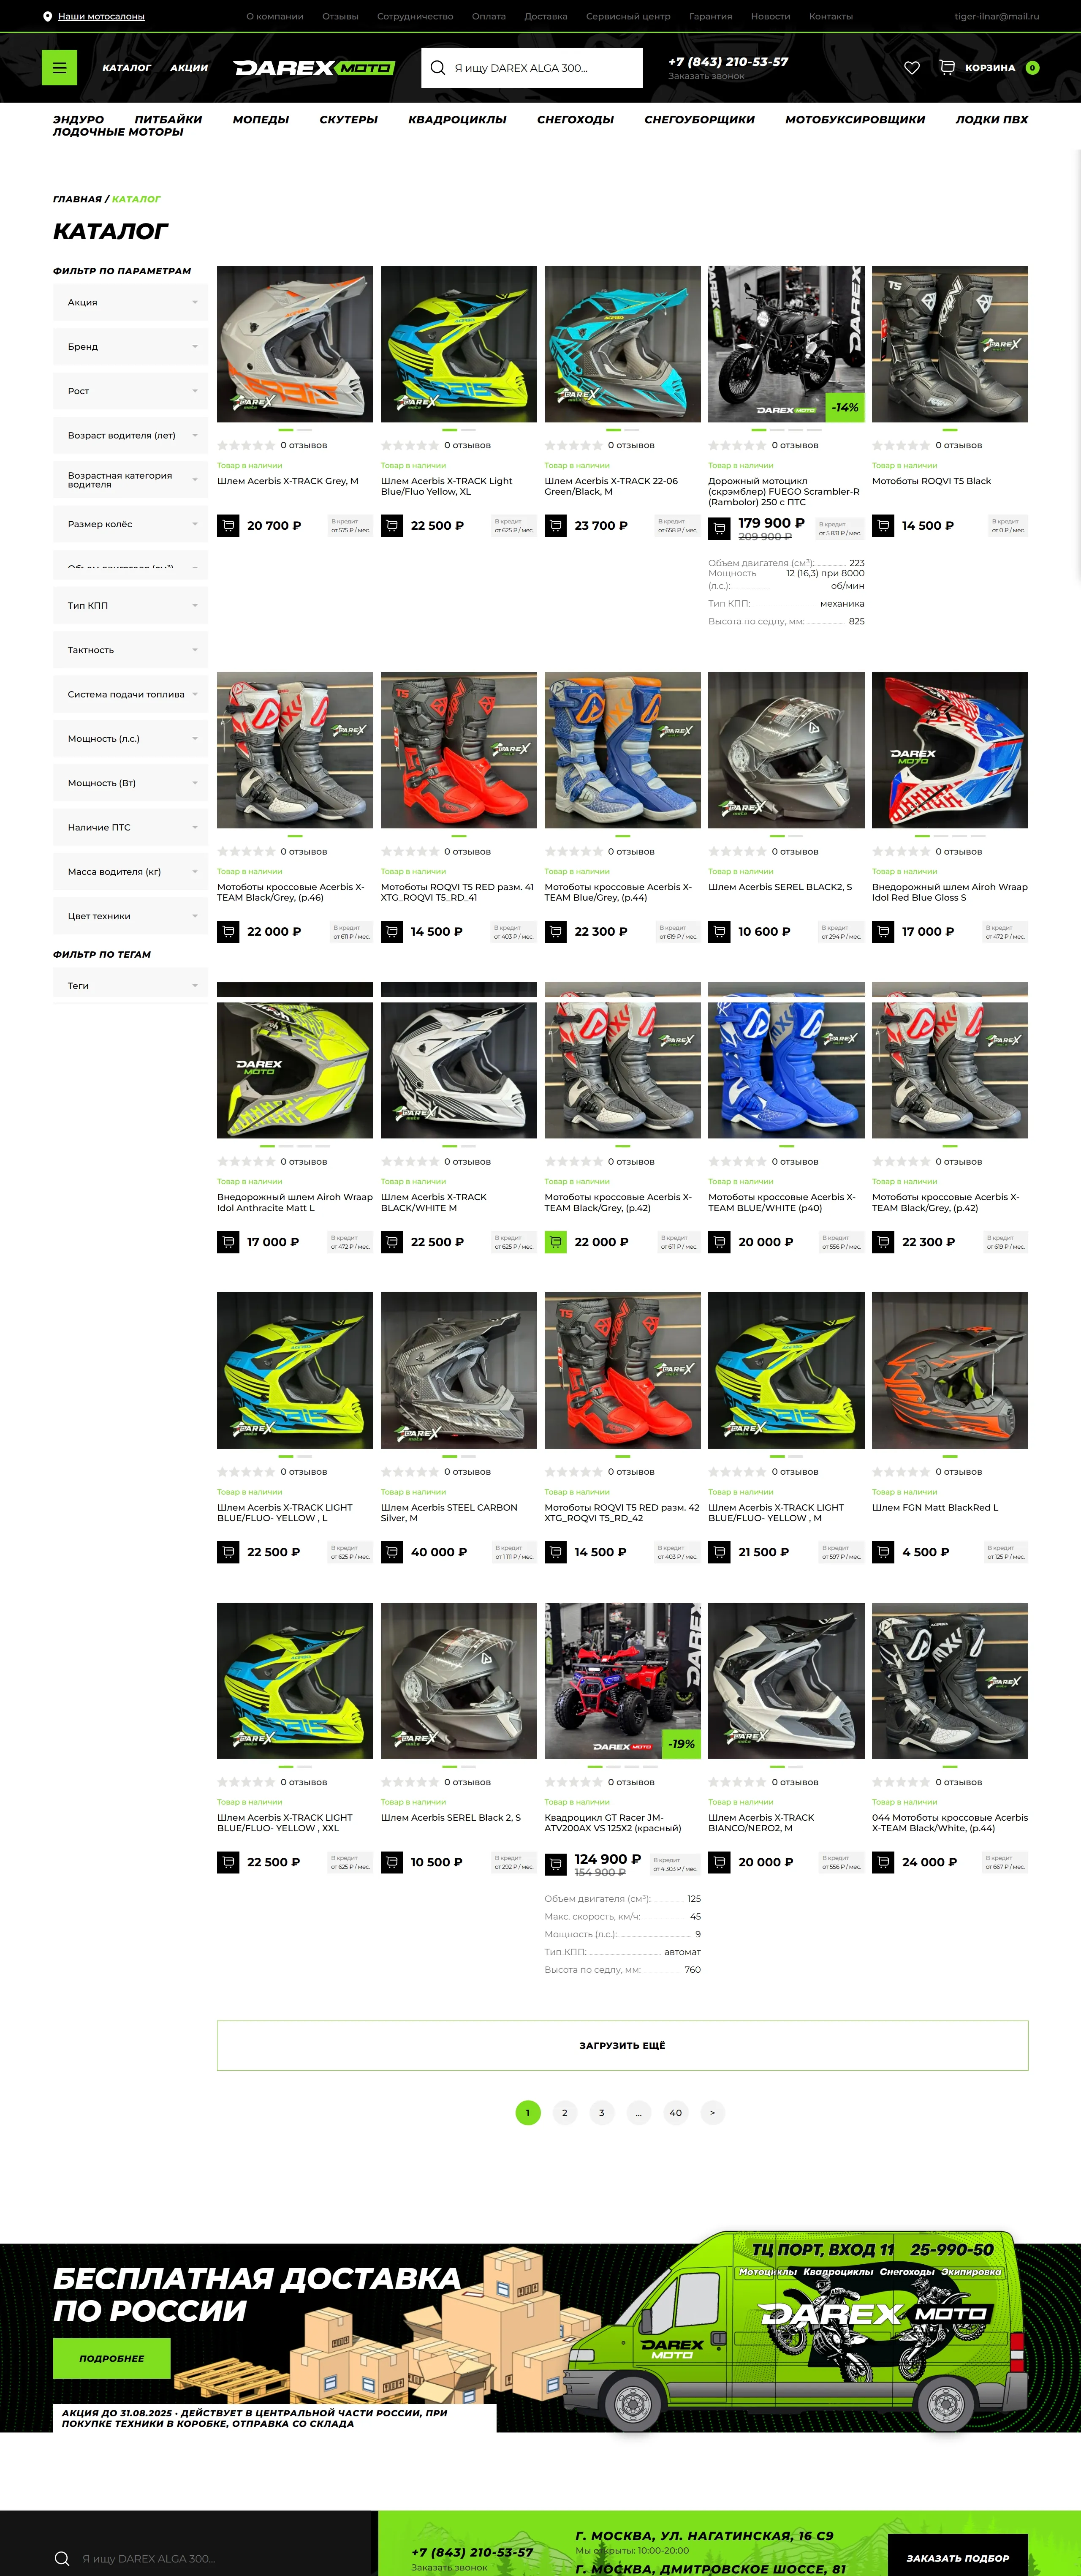
Task: Click the ПОДРОБНЕЕ button on delivery banner
Action: 112,2358
